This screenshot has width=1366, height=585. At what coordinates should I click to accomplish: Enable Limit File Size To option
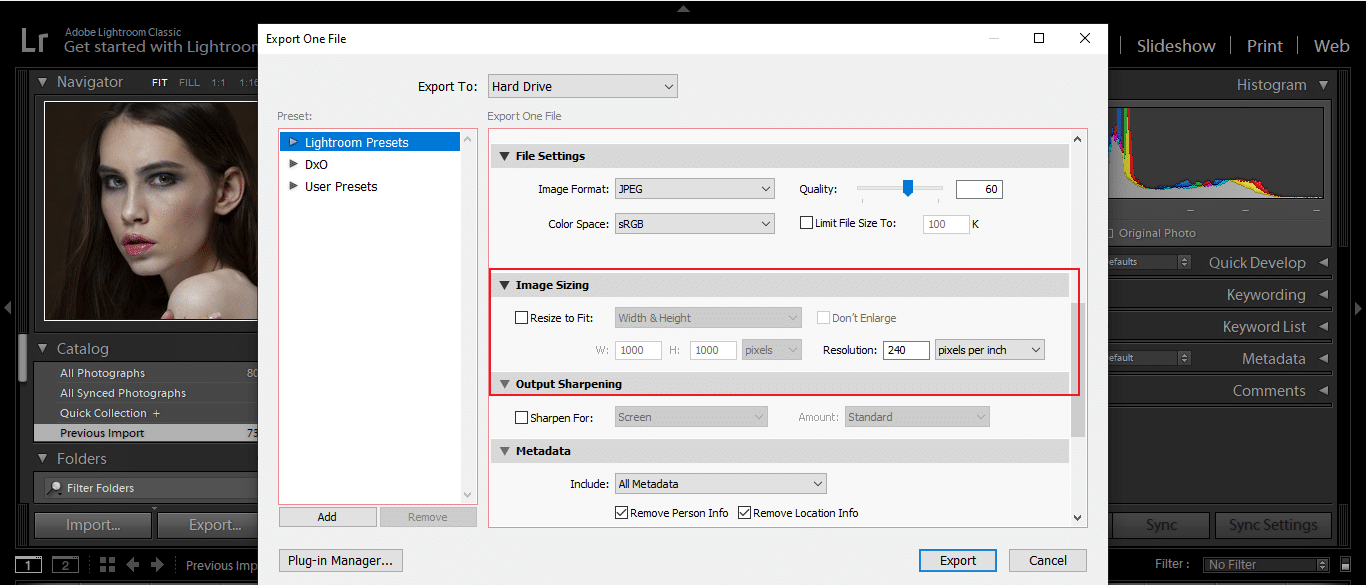point(806,222)
